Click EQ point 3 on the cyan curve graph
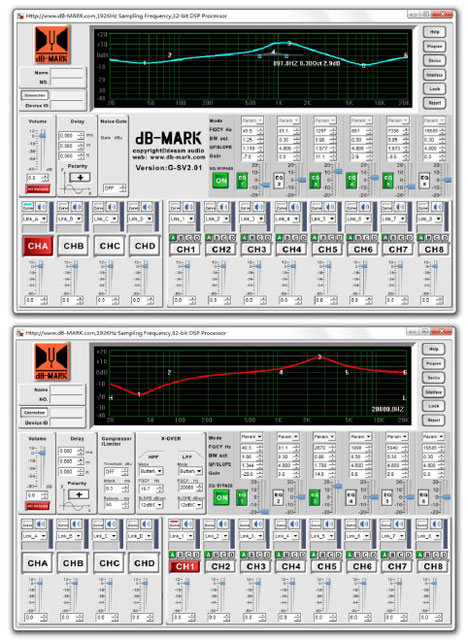This screenshot has height=642, width=468. pos(289,43)
